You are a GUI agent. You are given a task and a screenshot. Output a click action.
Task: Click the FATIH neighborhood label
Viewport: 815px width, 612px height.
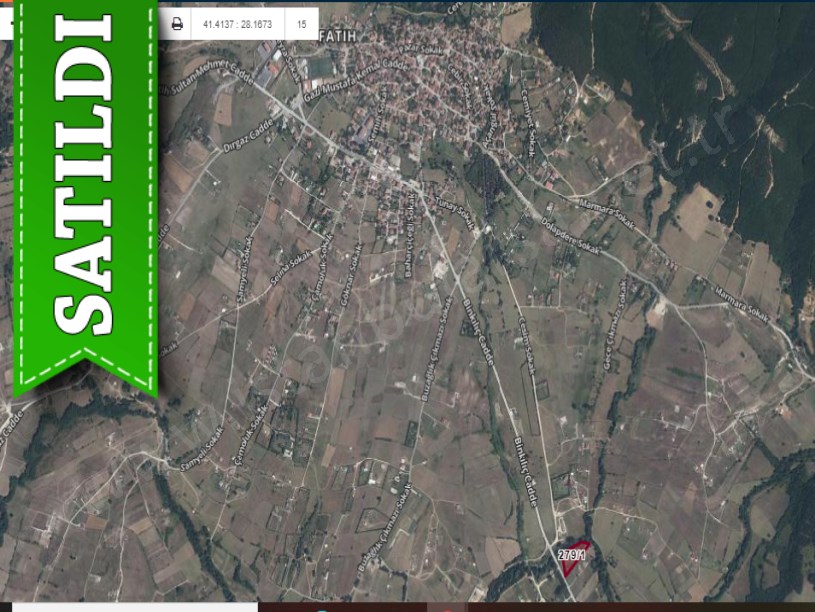coord(339,36)
